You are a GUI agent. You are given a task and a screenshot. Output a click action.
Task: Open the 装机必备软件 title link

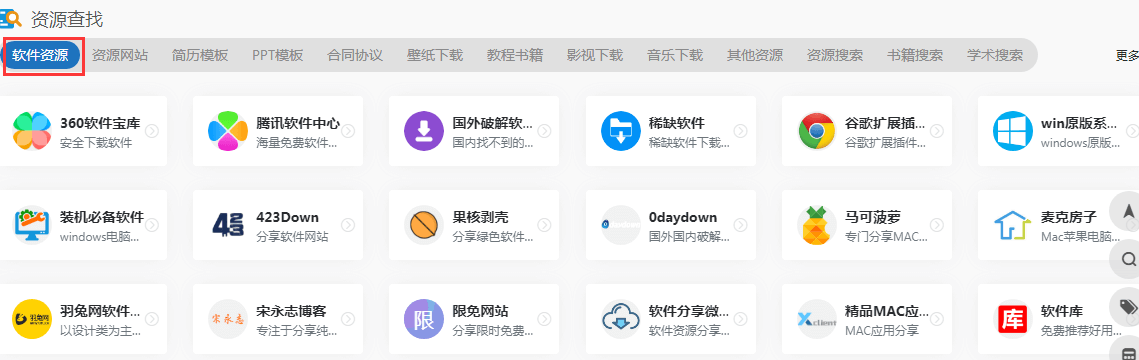[102, 217]
